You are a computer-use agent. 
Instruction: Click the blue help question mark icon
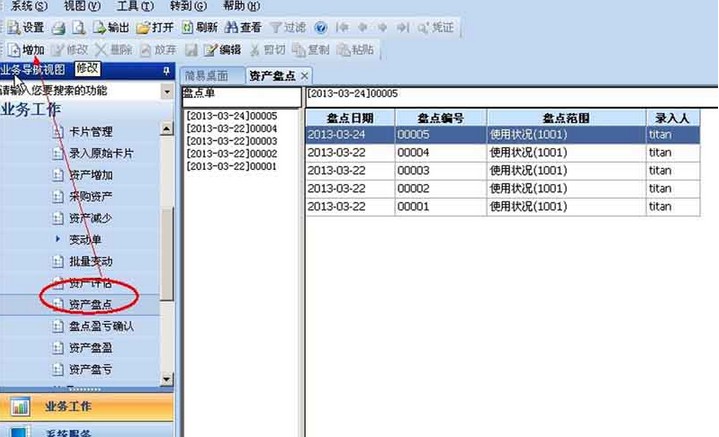[x=320, y=28]
